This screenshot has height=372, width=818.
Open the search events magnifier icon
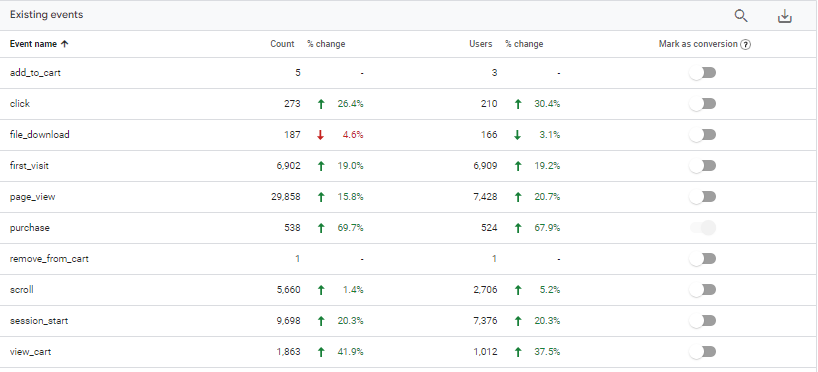[x=741, y=16]
